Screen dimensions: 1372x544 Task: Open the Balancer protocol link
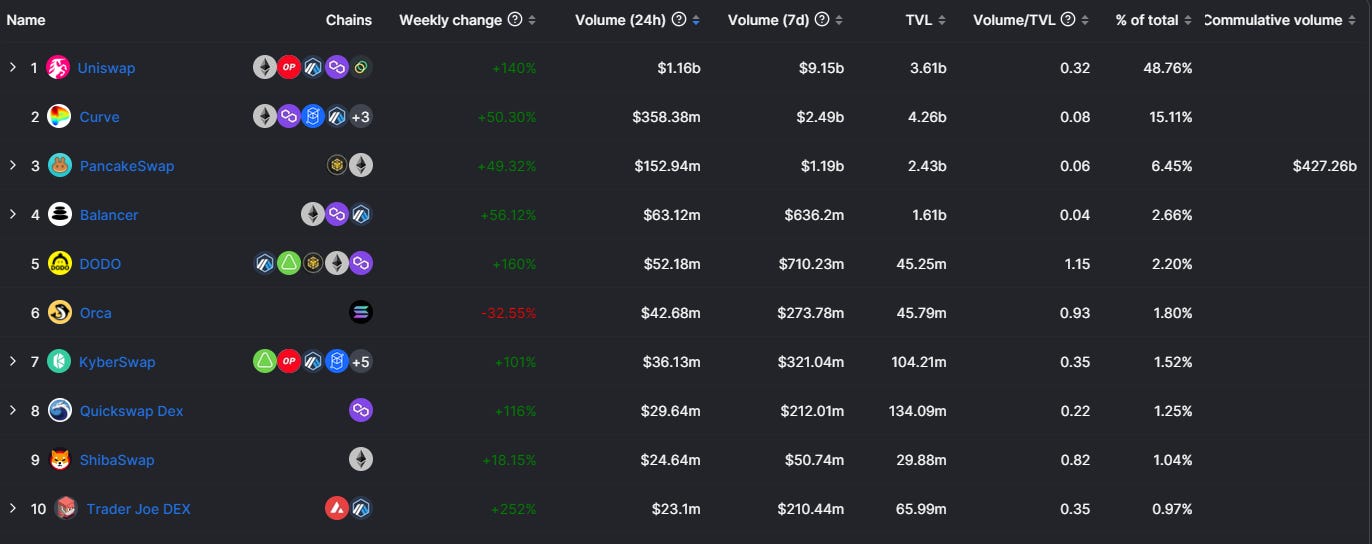(109, 215)
